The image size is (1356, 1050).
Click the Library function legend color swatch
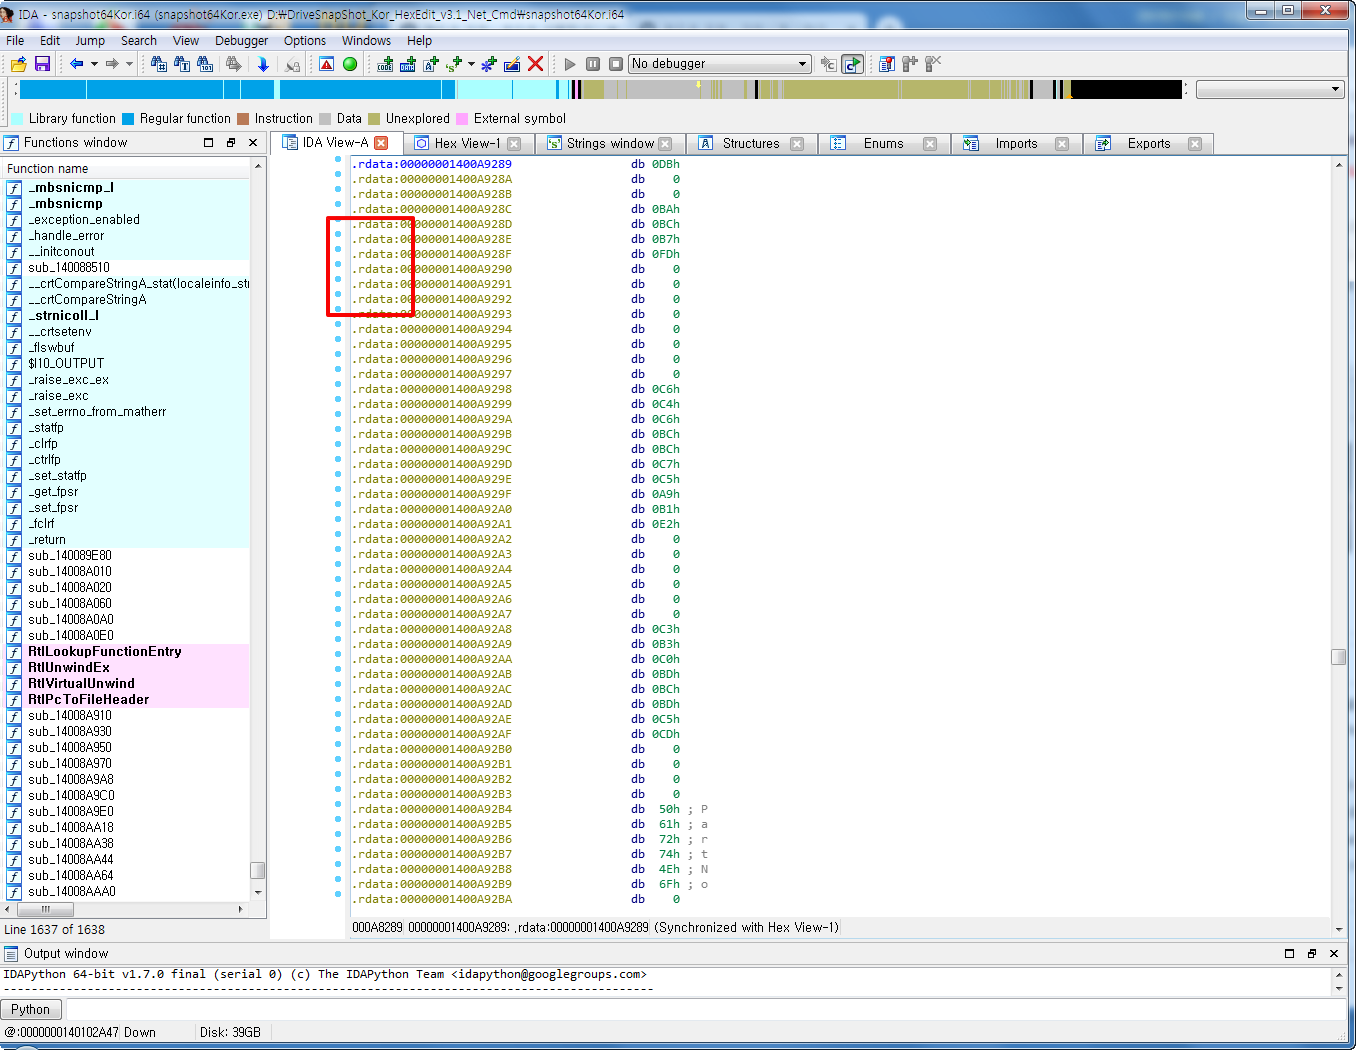tap(17, 119)
